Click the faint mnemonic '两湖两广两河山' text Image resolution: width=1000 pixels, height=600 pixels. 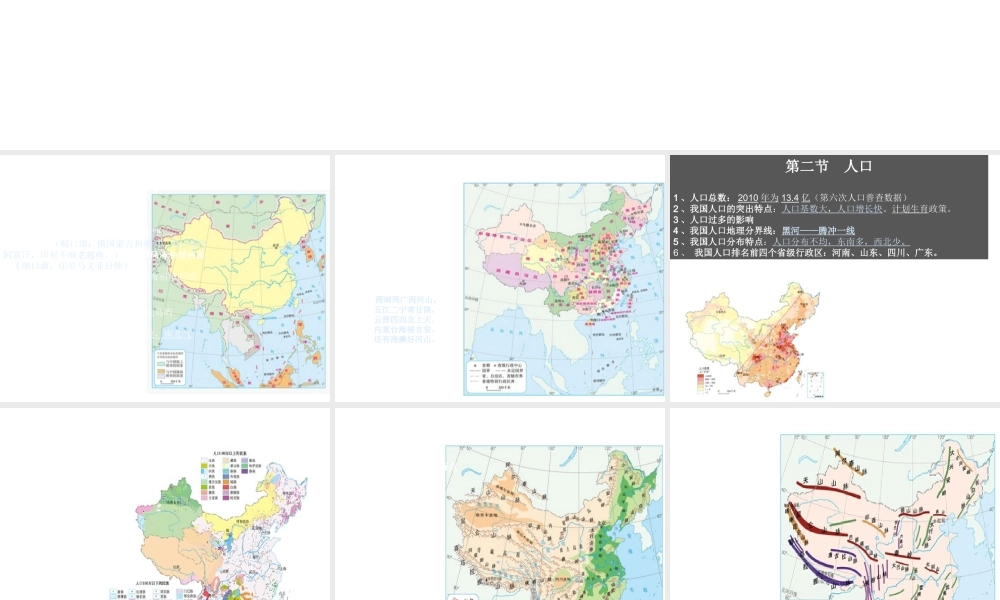(x=405, y=300)
